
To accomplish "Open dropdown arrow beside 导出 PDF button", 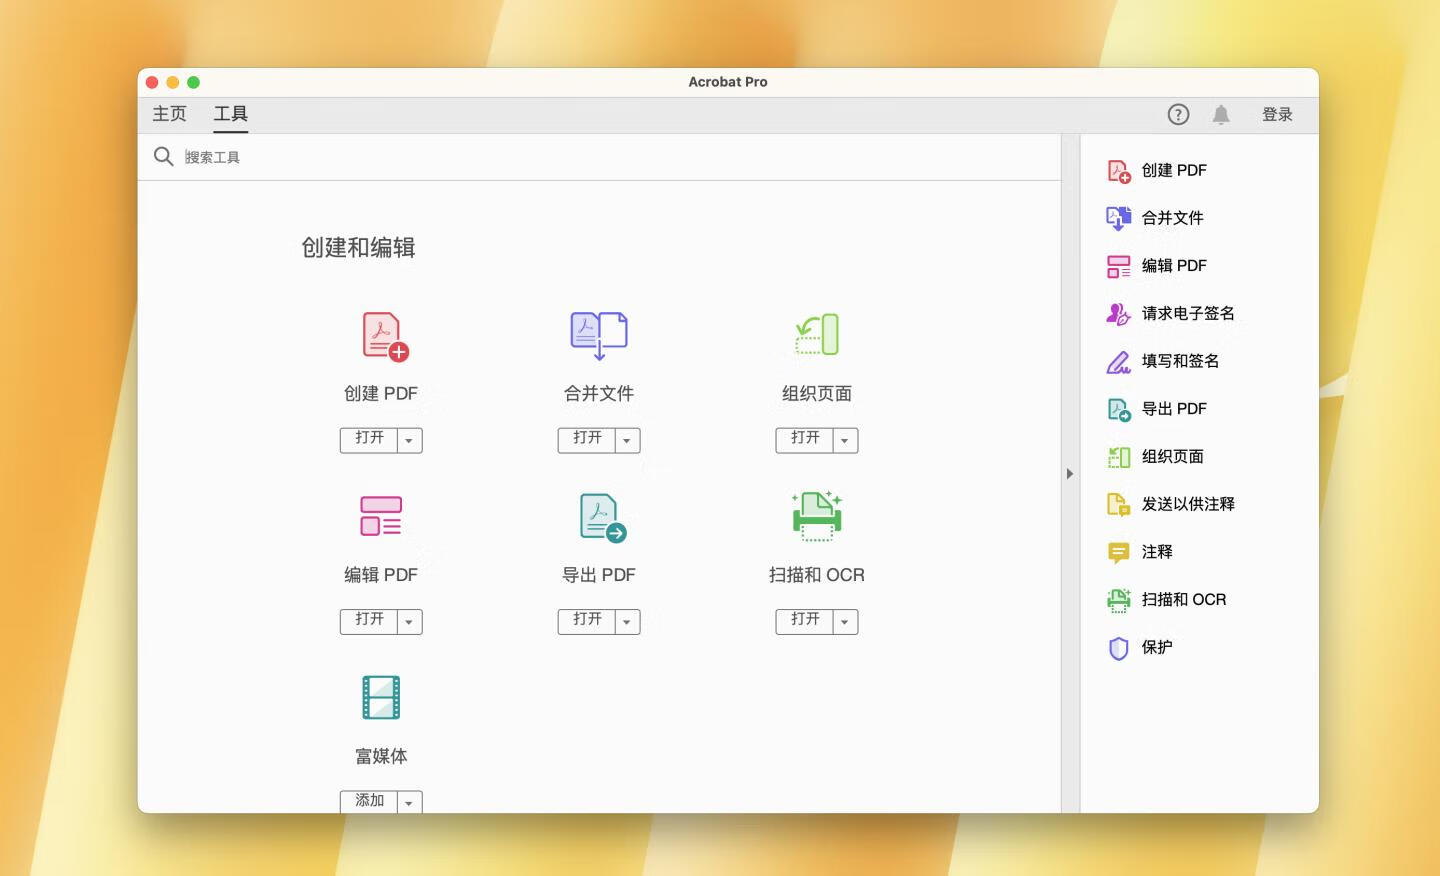I will (627, 621).
